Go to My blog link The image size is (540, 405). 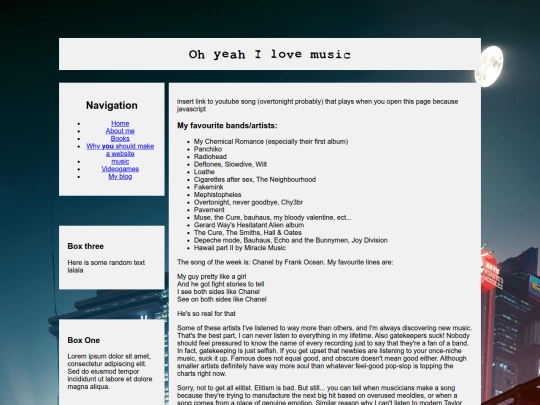click(x=120, y=176)
